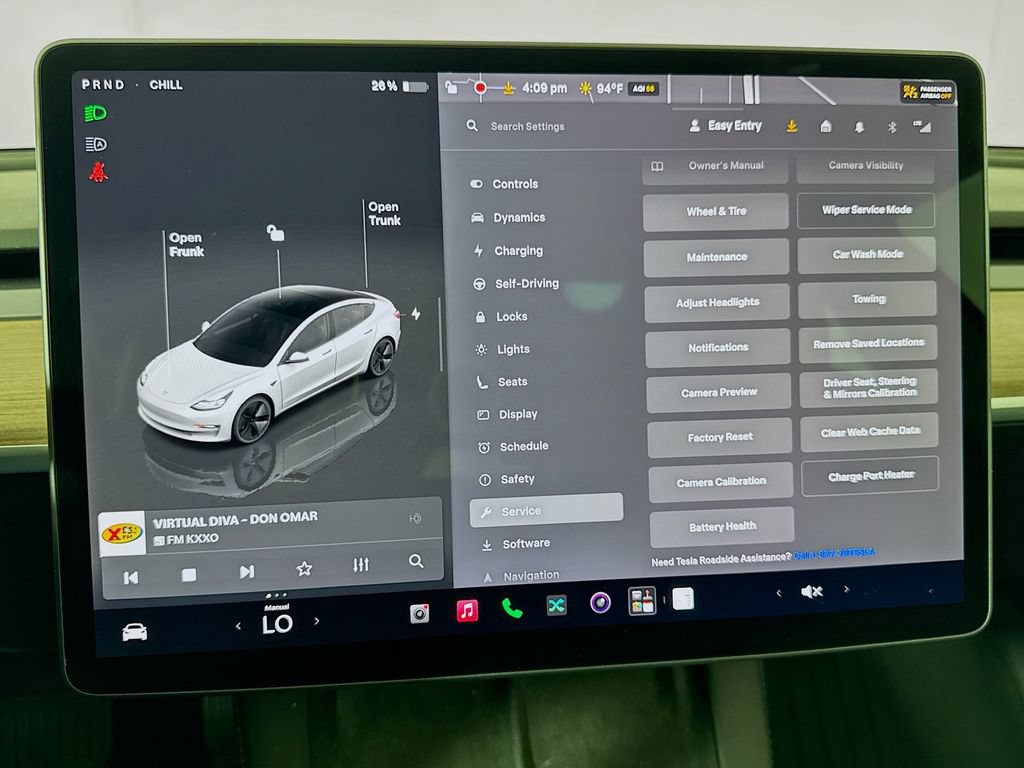
Task: Tap the car controls icon in the dock
Action: pyautogui.click(x=135, y=632)
